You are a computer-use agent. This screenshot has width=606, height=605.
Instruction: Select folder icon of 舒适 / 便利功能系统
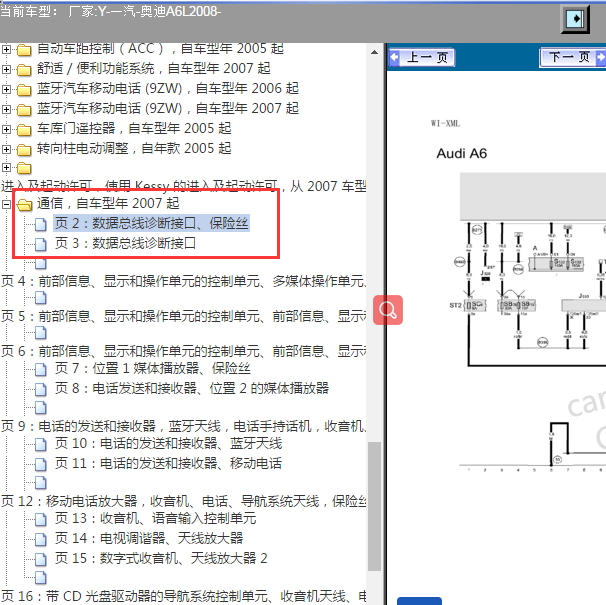pos(24,70)
